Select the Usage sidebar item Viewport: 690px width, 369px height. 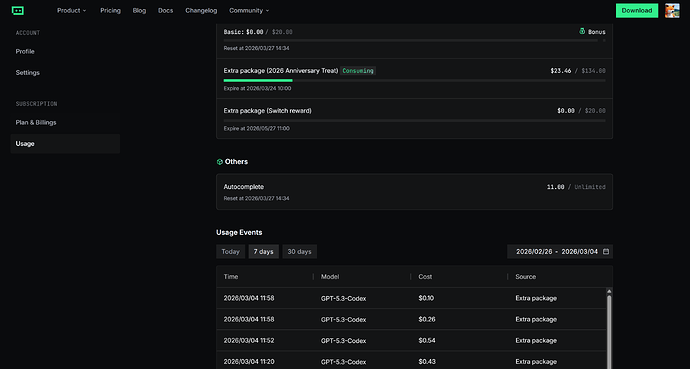click(x=65, y=143)
